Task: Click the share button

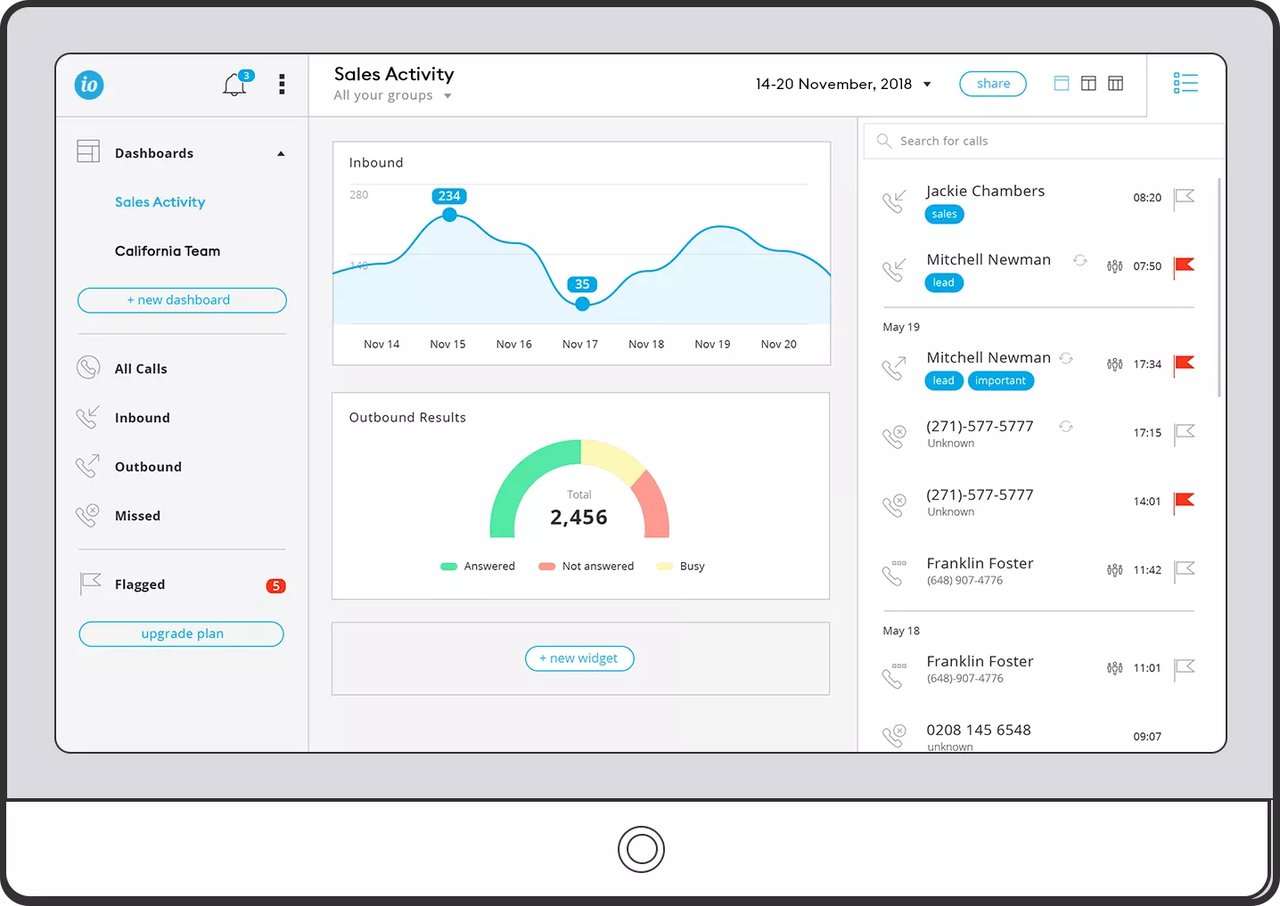Action: (x=993, y=84)
